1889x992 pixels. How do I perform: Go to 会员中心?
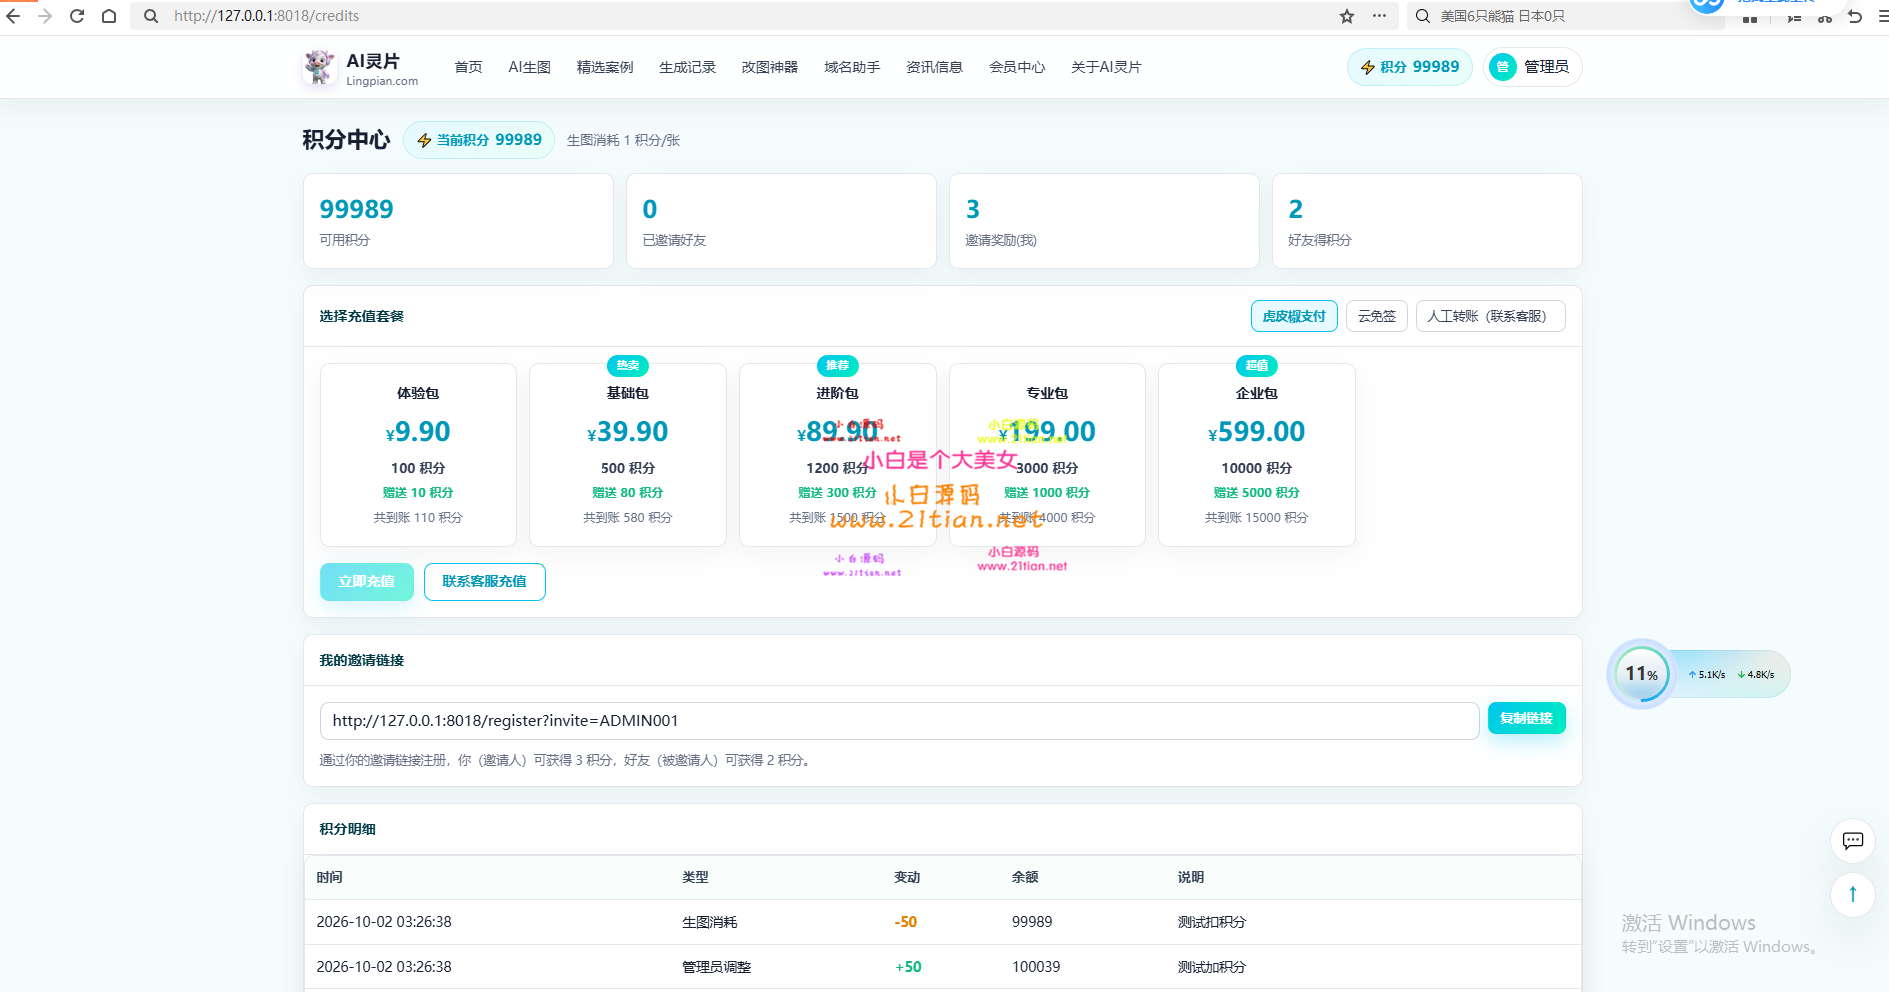click(1017, 67)
